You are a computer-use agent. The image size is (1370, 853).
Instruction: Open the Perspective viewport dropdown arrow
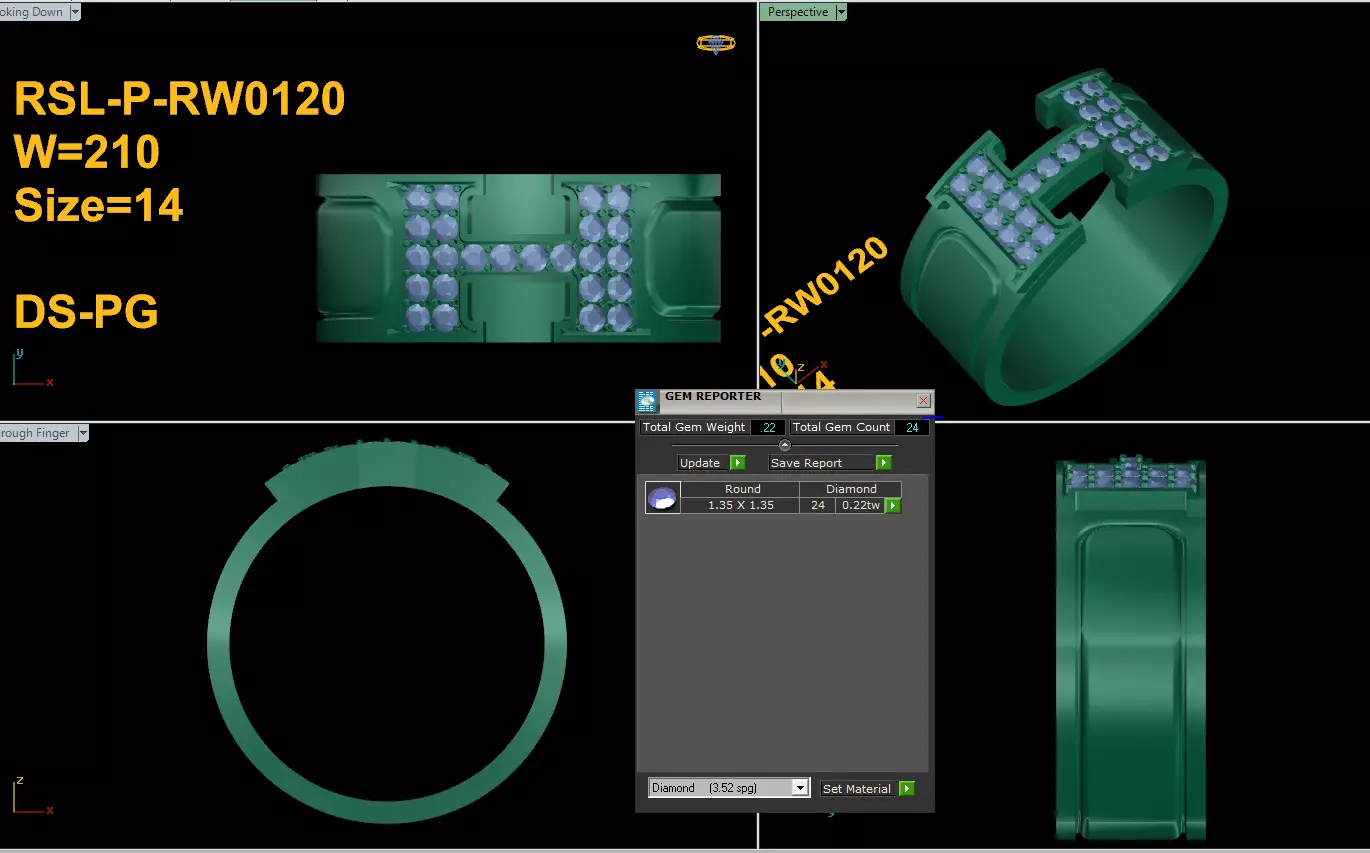[x=841, y=12]
